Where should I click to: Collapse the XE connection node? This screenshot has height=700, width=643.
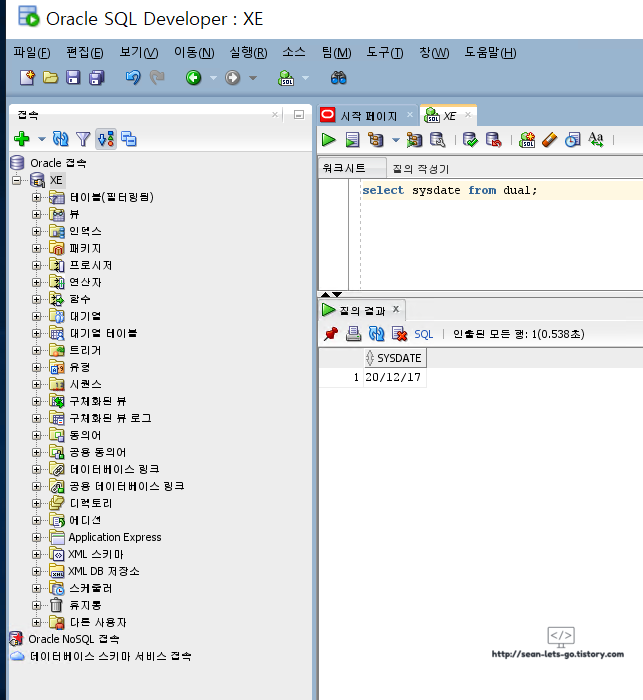click(x=17, y=180)
